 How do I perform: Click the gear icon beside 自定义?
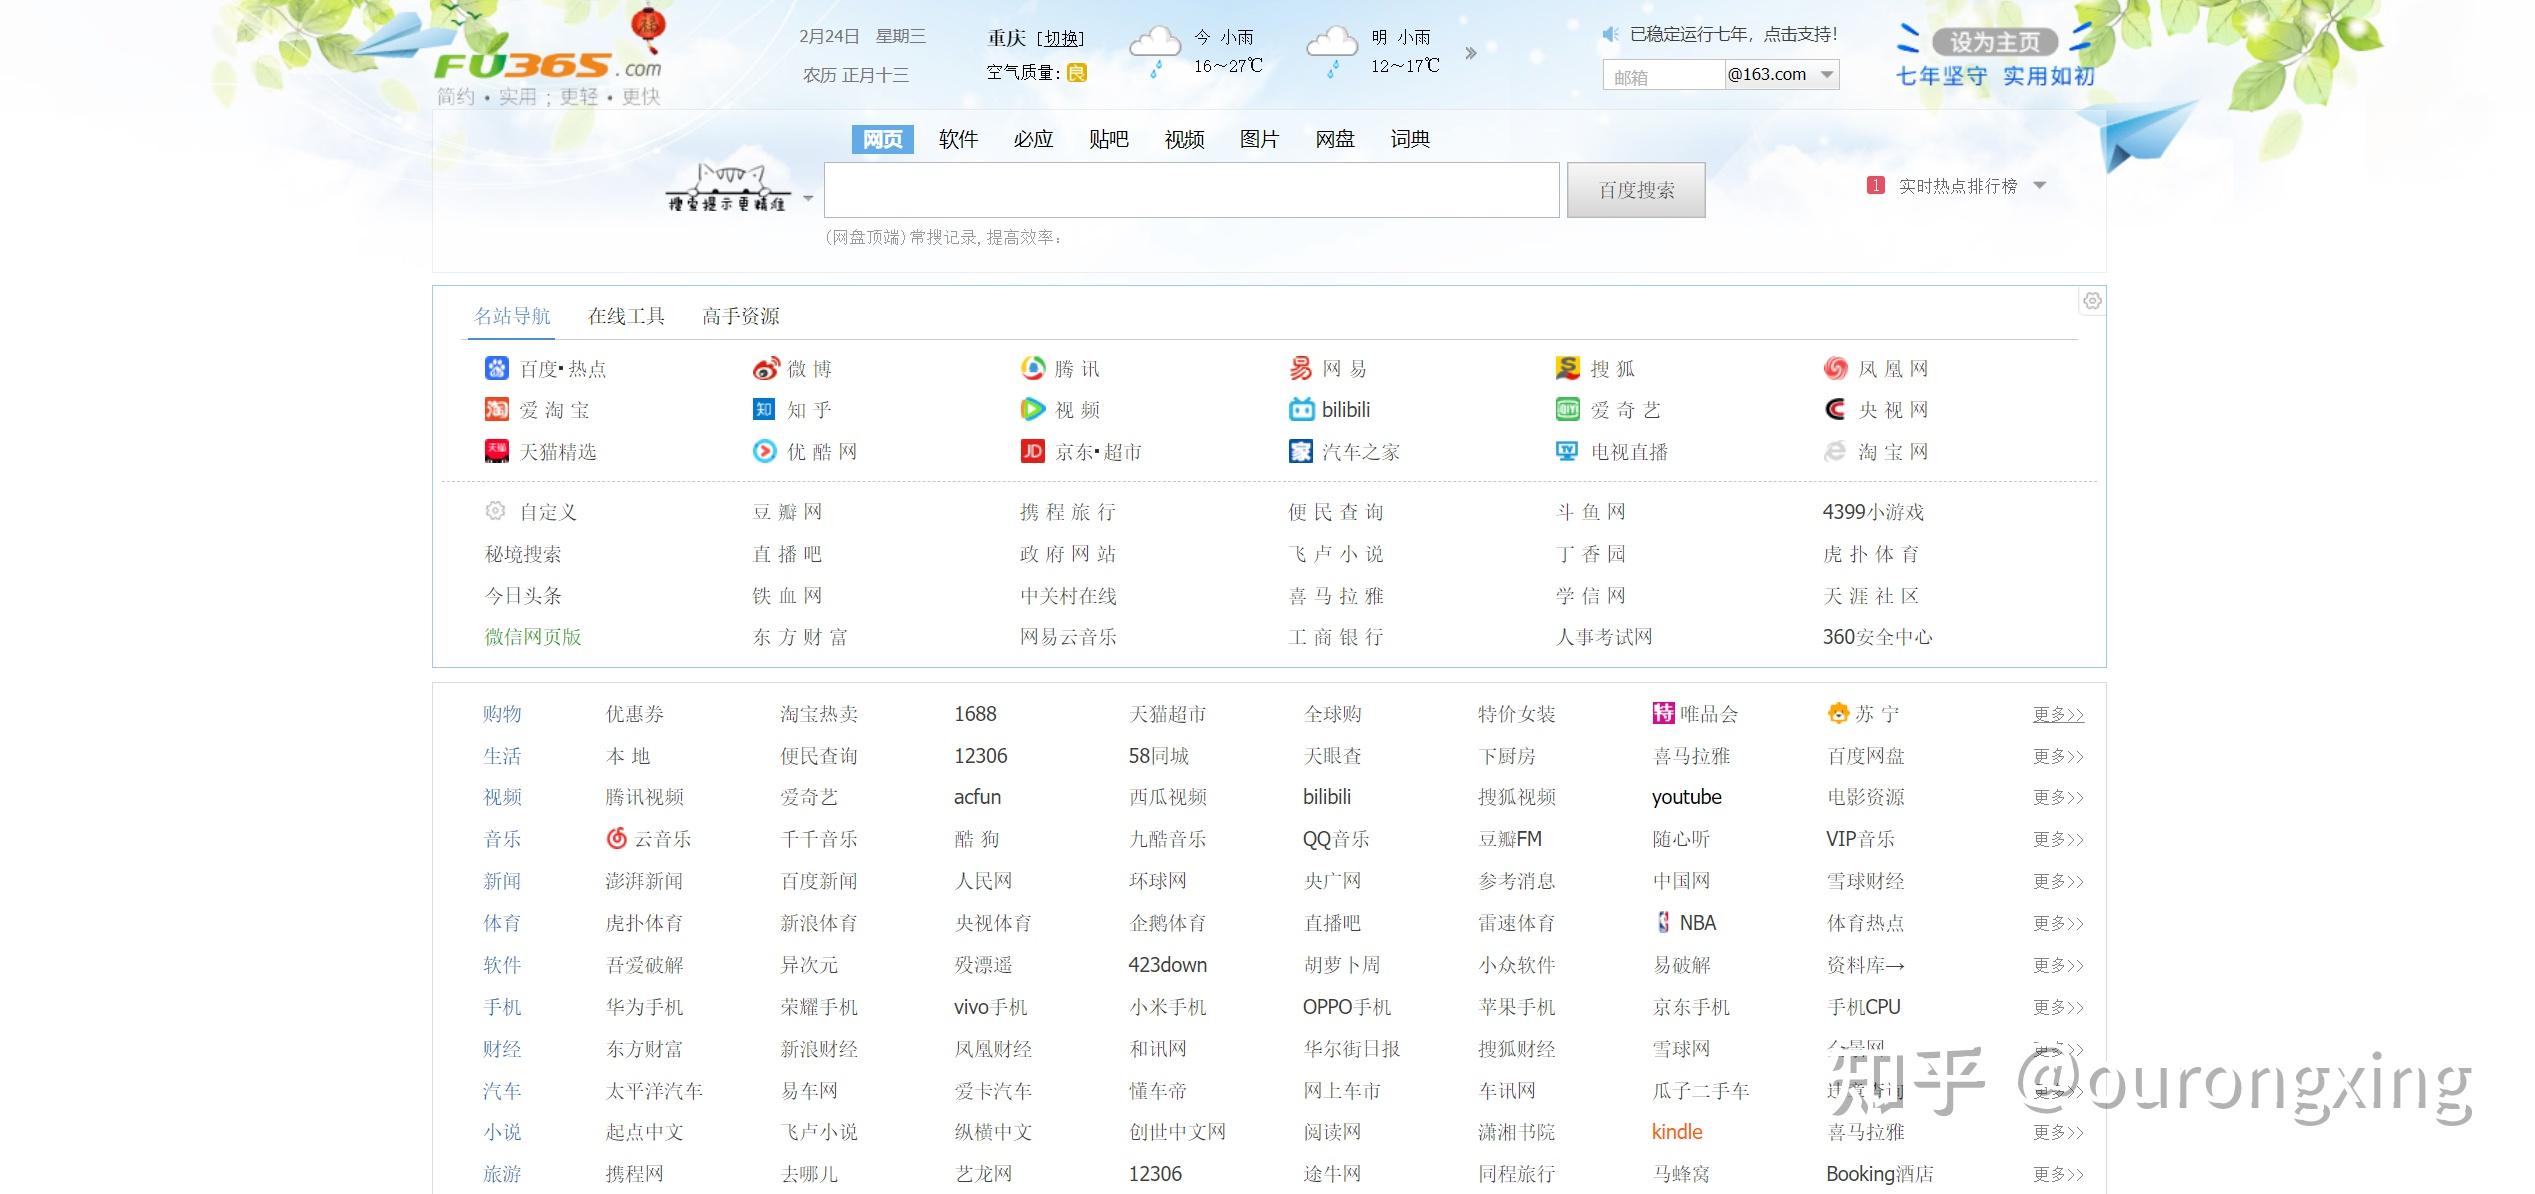pos(495,511)
